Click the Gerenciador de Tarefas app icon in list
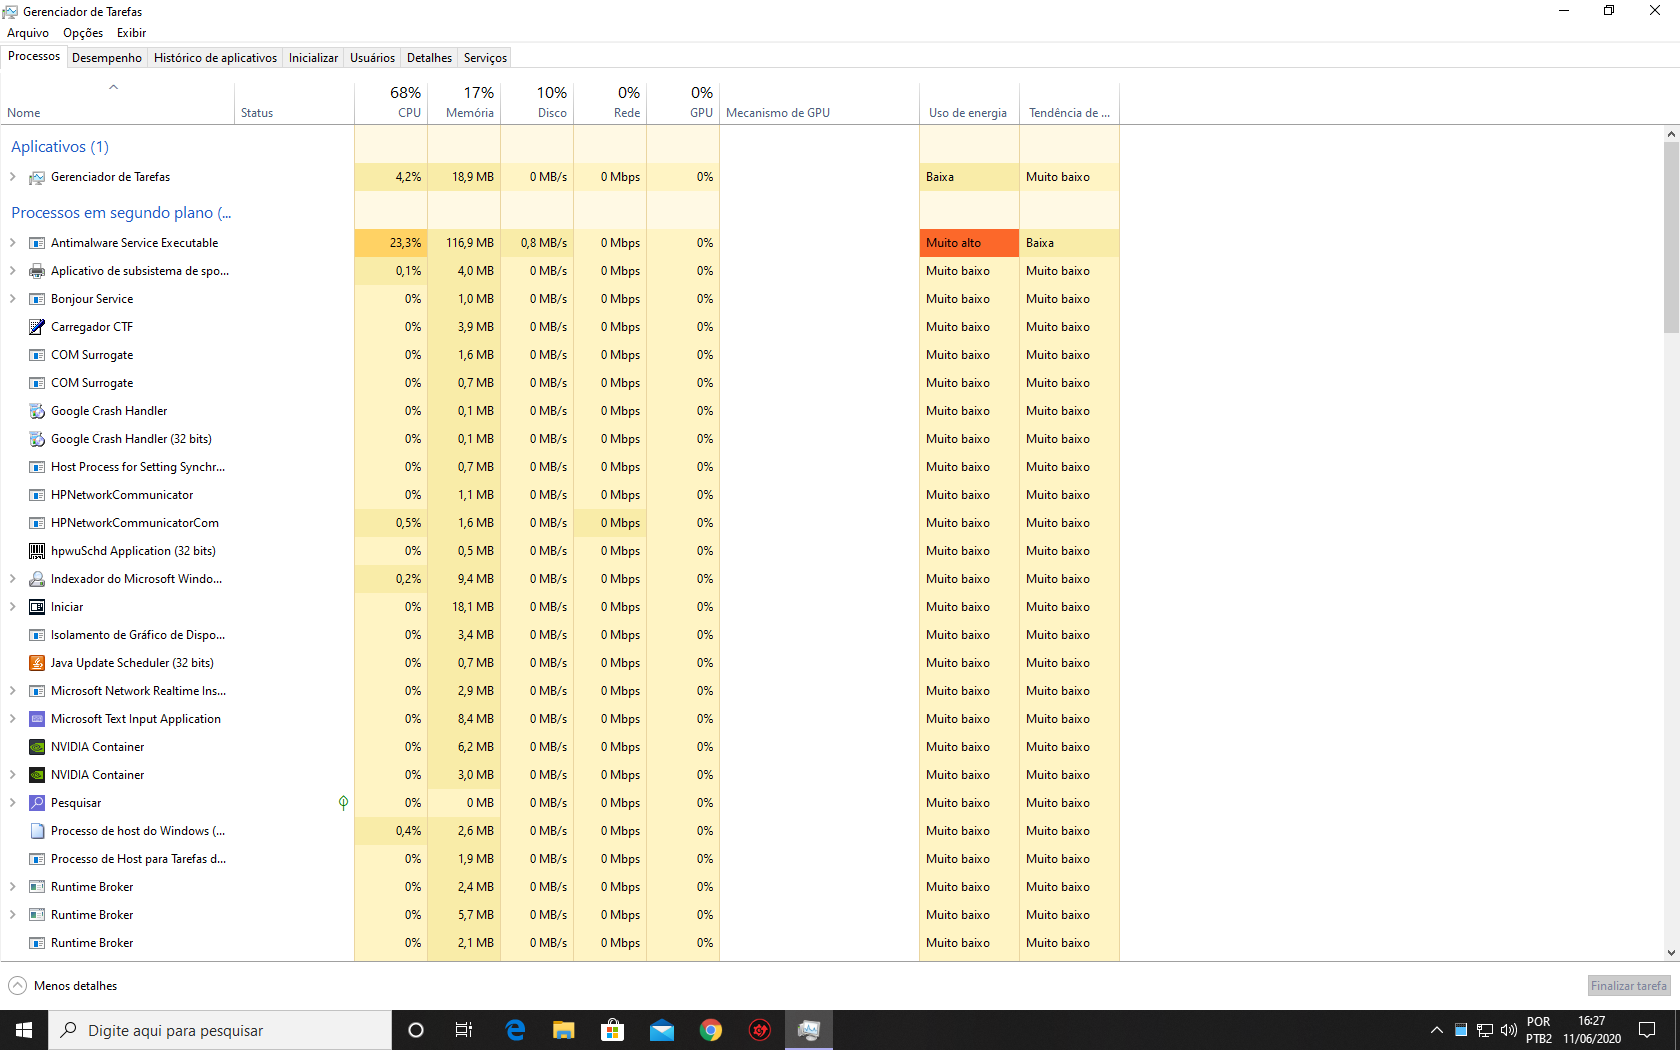 click(x=37, y=177)
